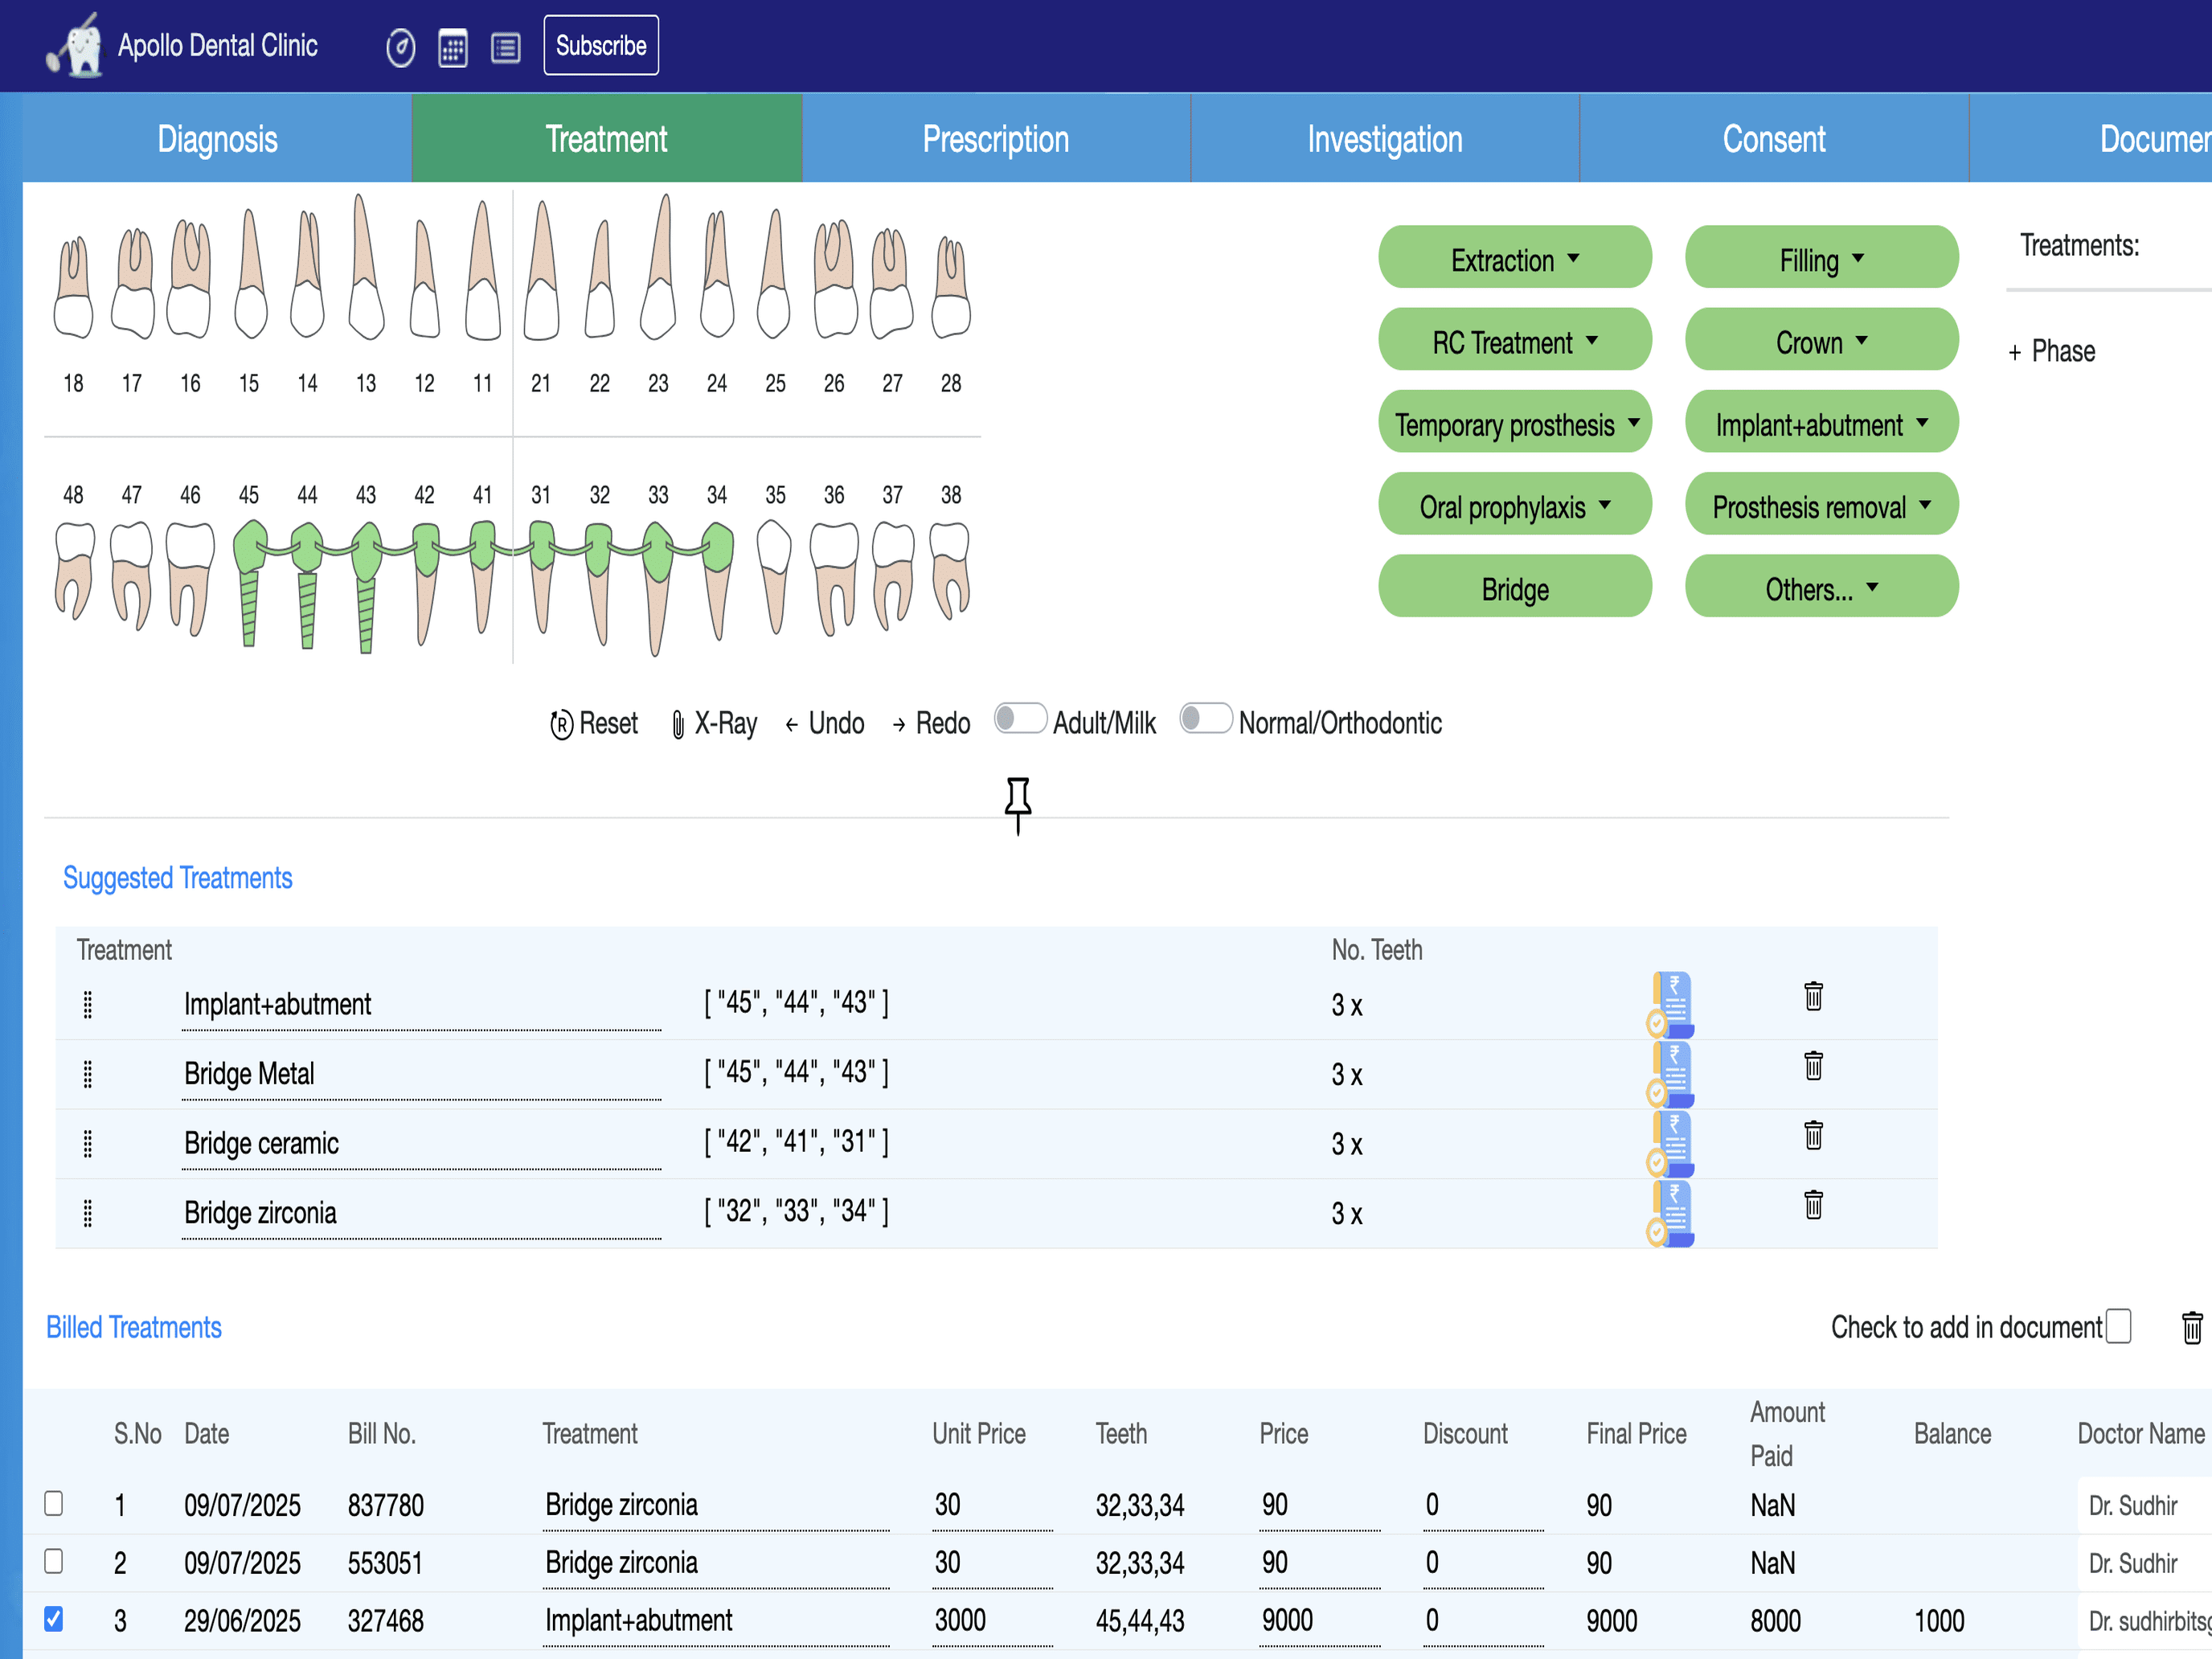Click the Dr. Sudhir field for bill 553051
2212x1659 pixels.
(2145, 1563)
